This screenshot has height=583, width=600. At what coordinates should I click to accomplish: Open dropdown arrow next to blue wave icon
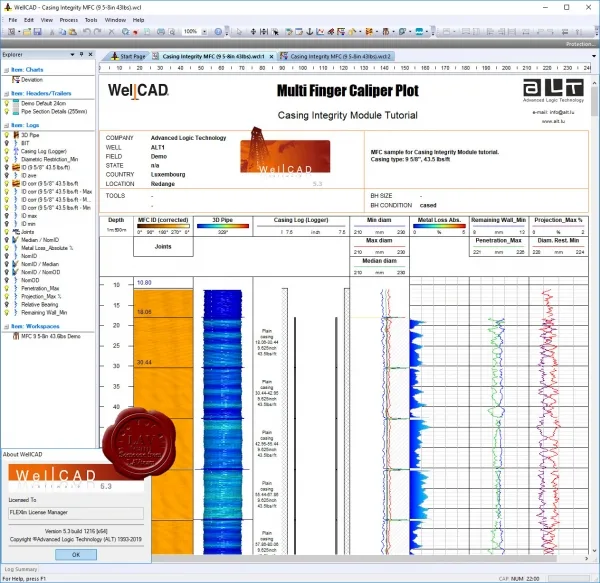[x=427, y=32]
